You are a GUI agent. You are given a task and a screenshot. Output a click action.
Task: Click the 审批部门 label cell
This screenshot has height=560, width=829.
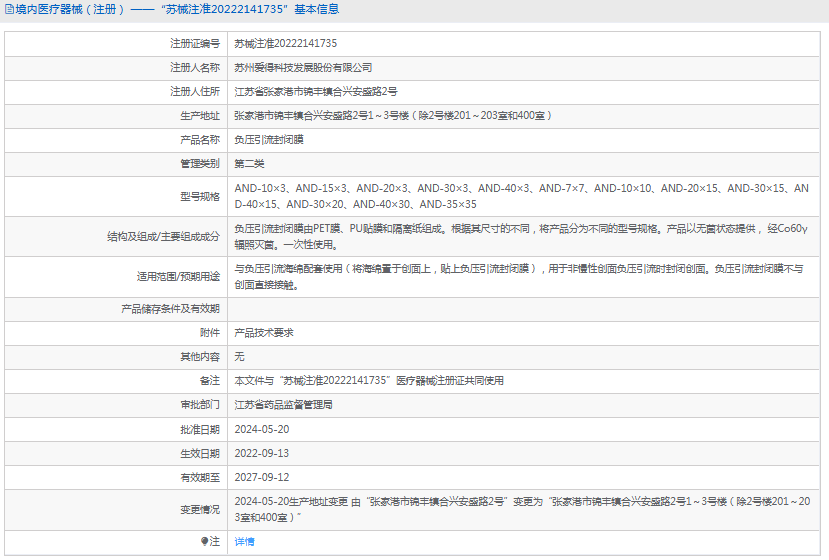coord(116,405)
